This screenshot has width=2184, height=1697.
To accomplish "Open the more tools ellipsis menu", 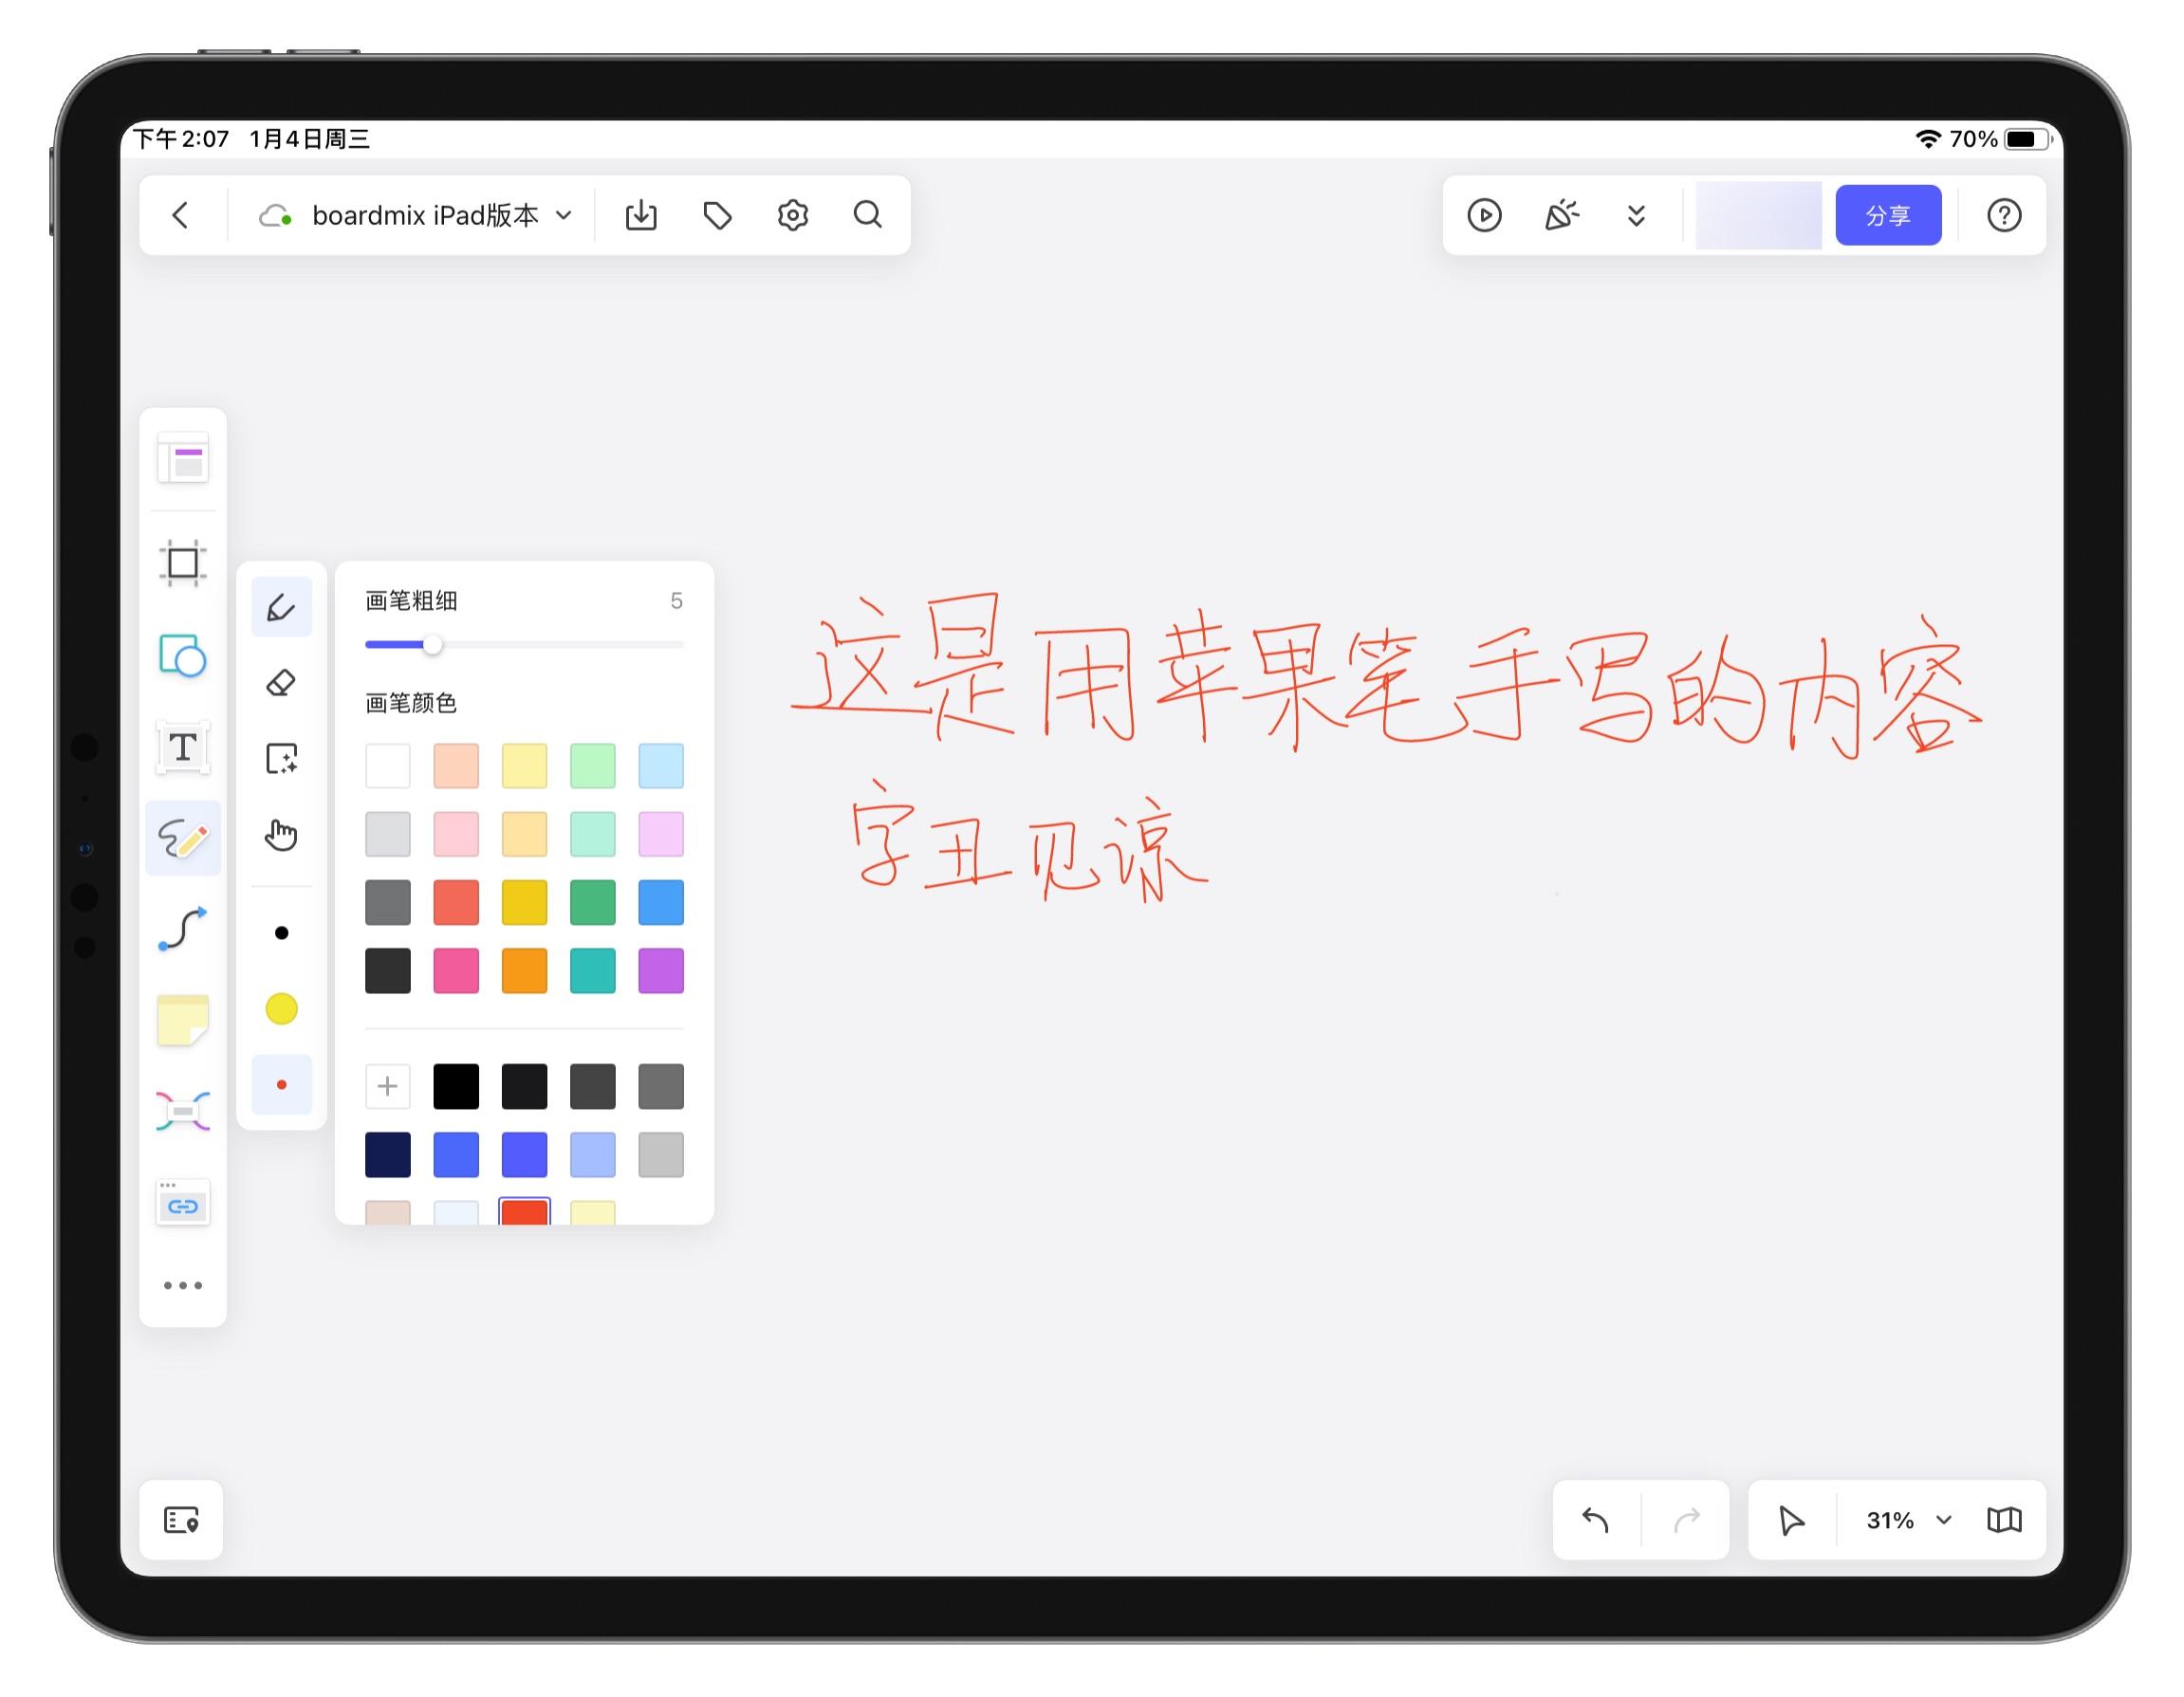I will pyautogui.click(x=183, y=1285).
